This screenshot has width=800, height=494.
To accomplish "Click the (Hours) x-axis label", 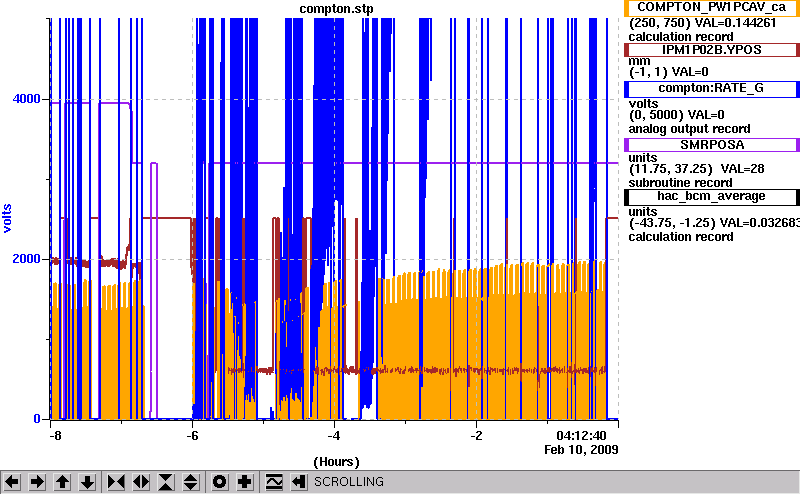I will [x=336, y=462].
